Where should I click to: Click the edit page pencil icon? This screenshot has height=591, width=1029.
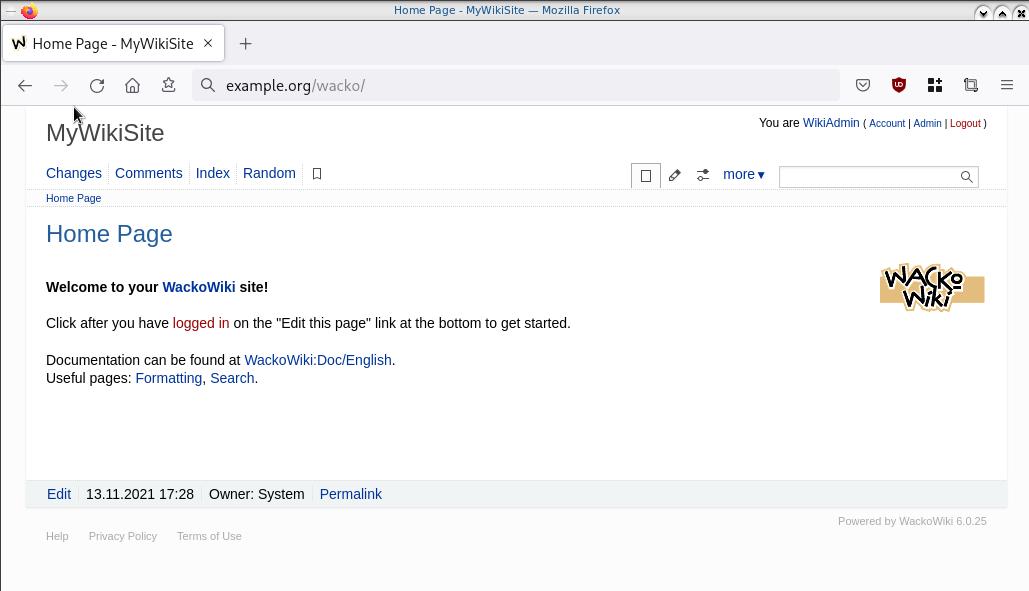(675, 175)
